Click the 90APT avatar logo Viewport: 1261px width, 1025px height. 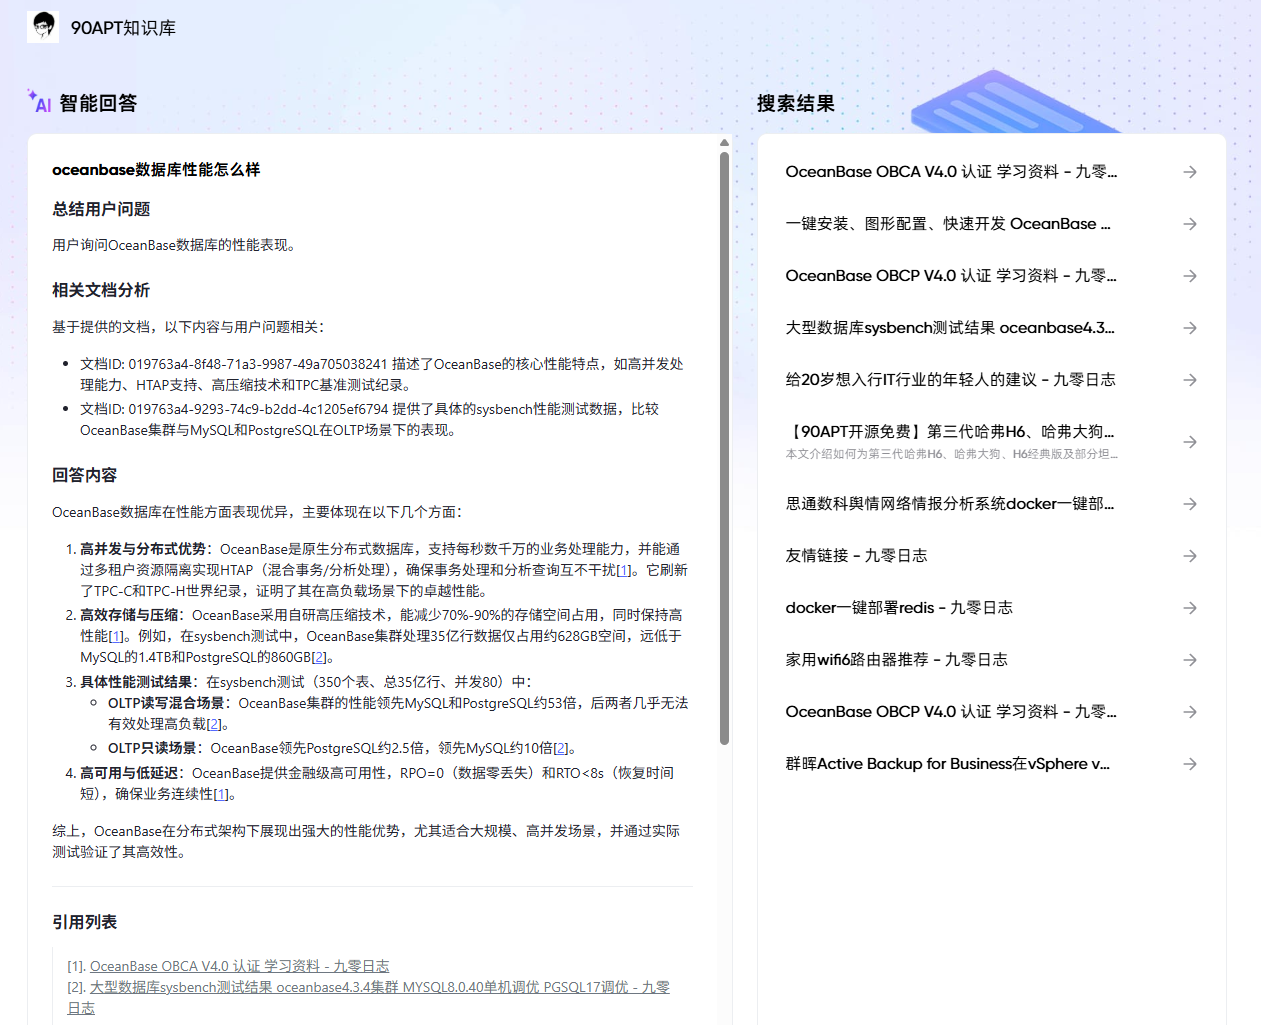[x=43, y=27]
